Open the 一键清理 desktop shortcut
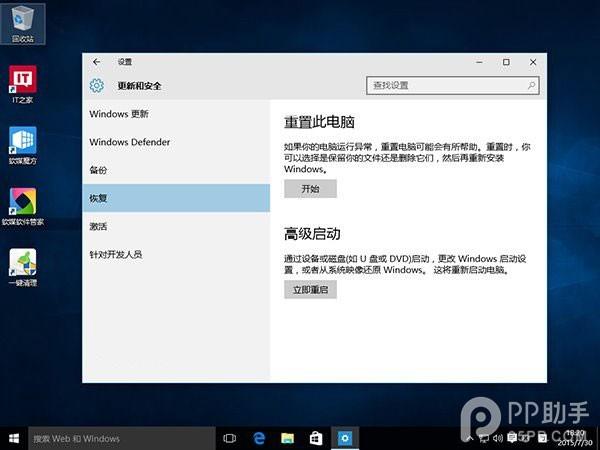The height and width of the screenshot is (450, 600). 23,268
